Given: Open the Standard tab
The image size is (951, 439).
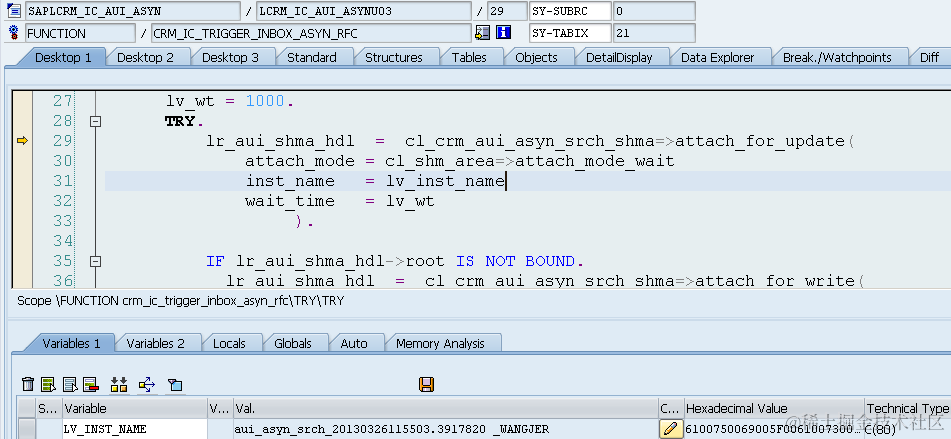Looking at the screenshot, I should pyautogui.click(x=312, y=58).
